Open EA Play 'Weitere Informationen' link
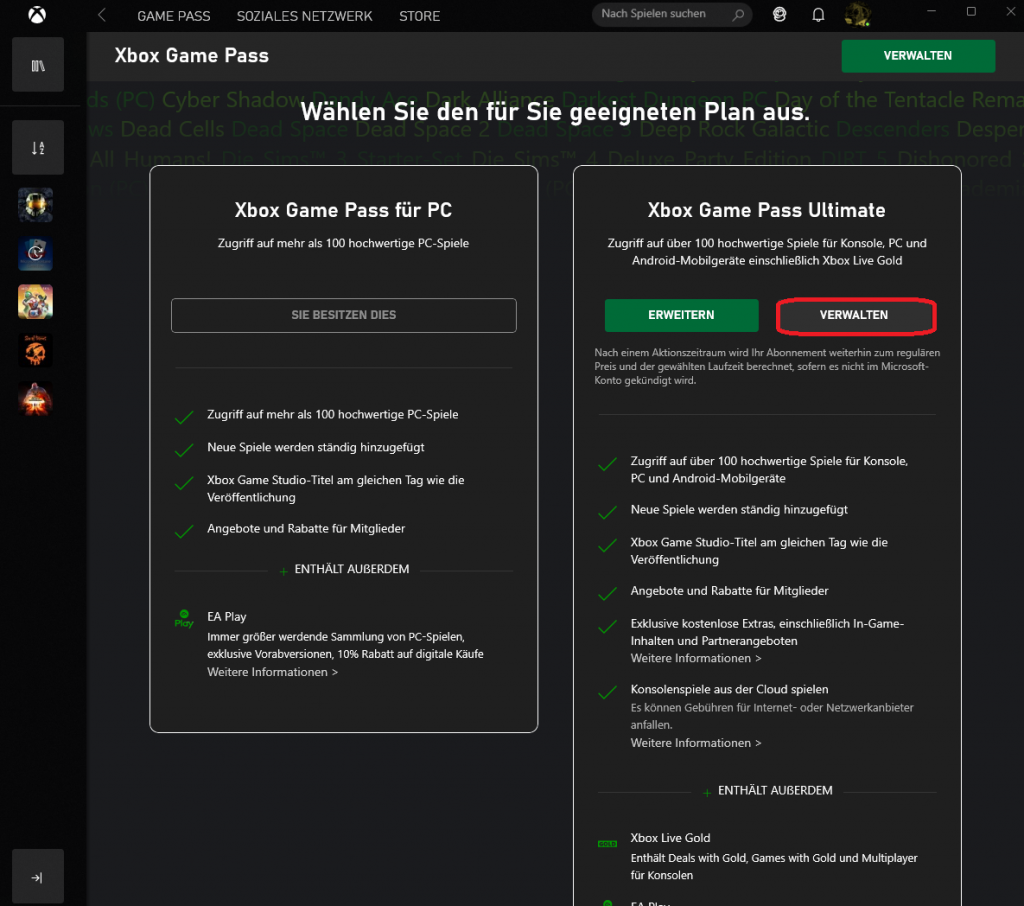This screenshot has height=906, width=1024. (272, 672)
